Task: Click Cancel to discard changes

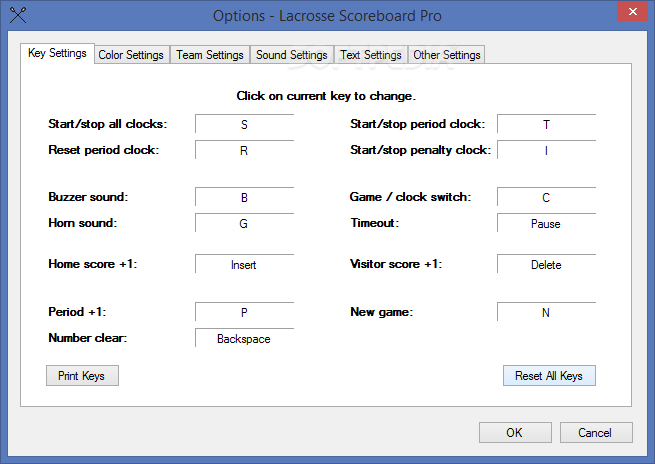Action: coord(596,432)
